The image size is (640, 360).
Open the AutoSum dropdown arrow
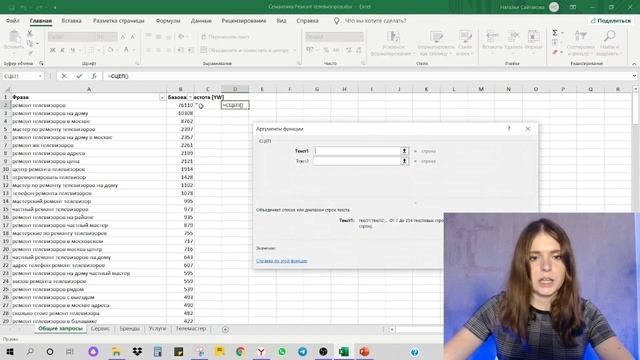(x=562, y=33)
